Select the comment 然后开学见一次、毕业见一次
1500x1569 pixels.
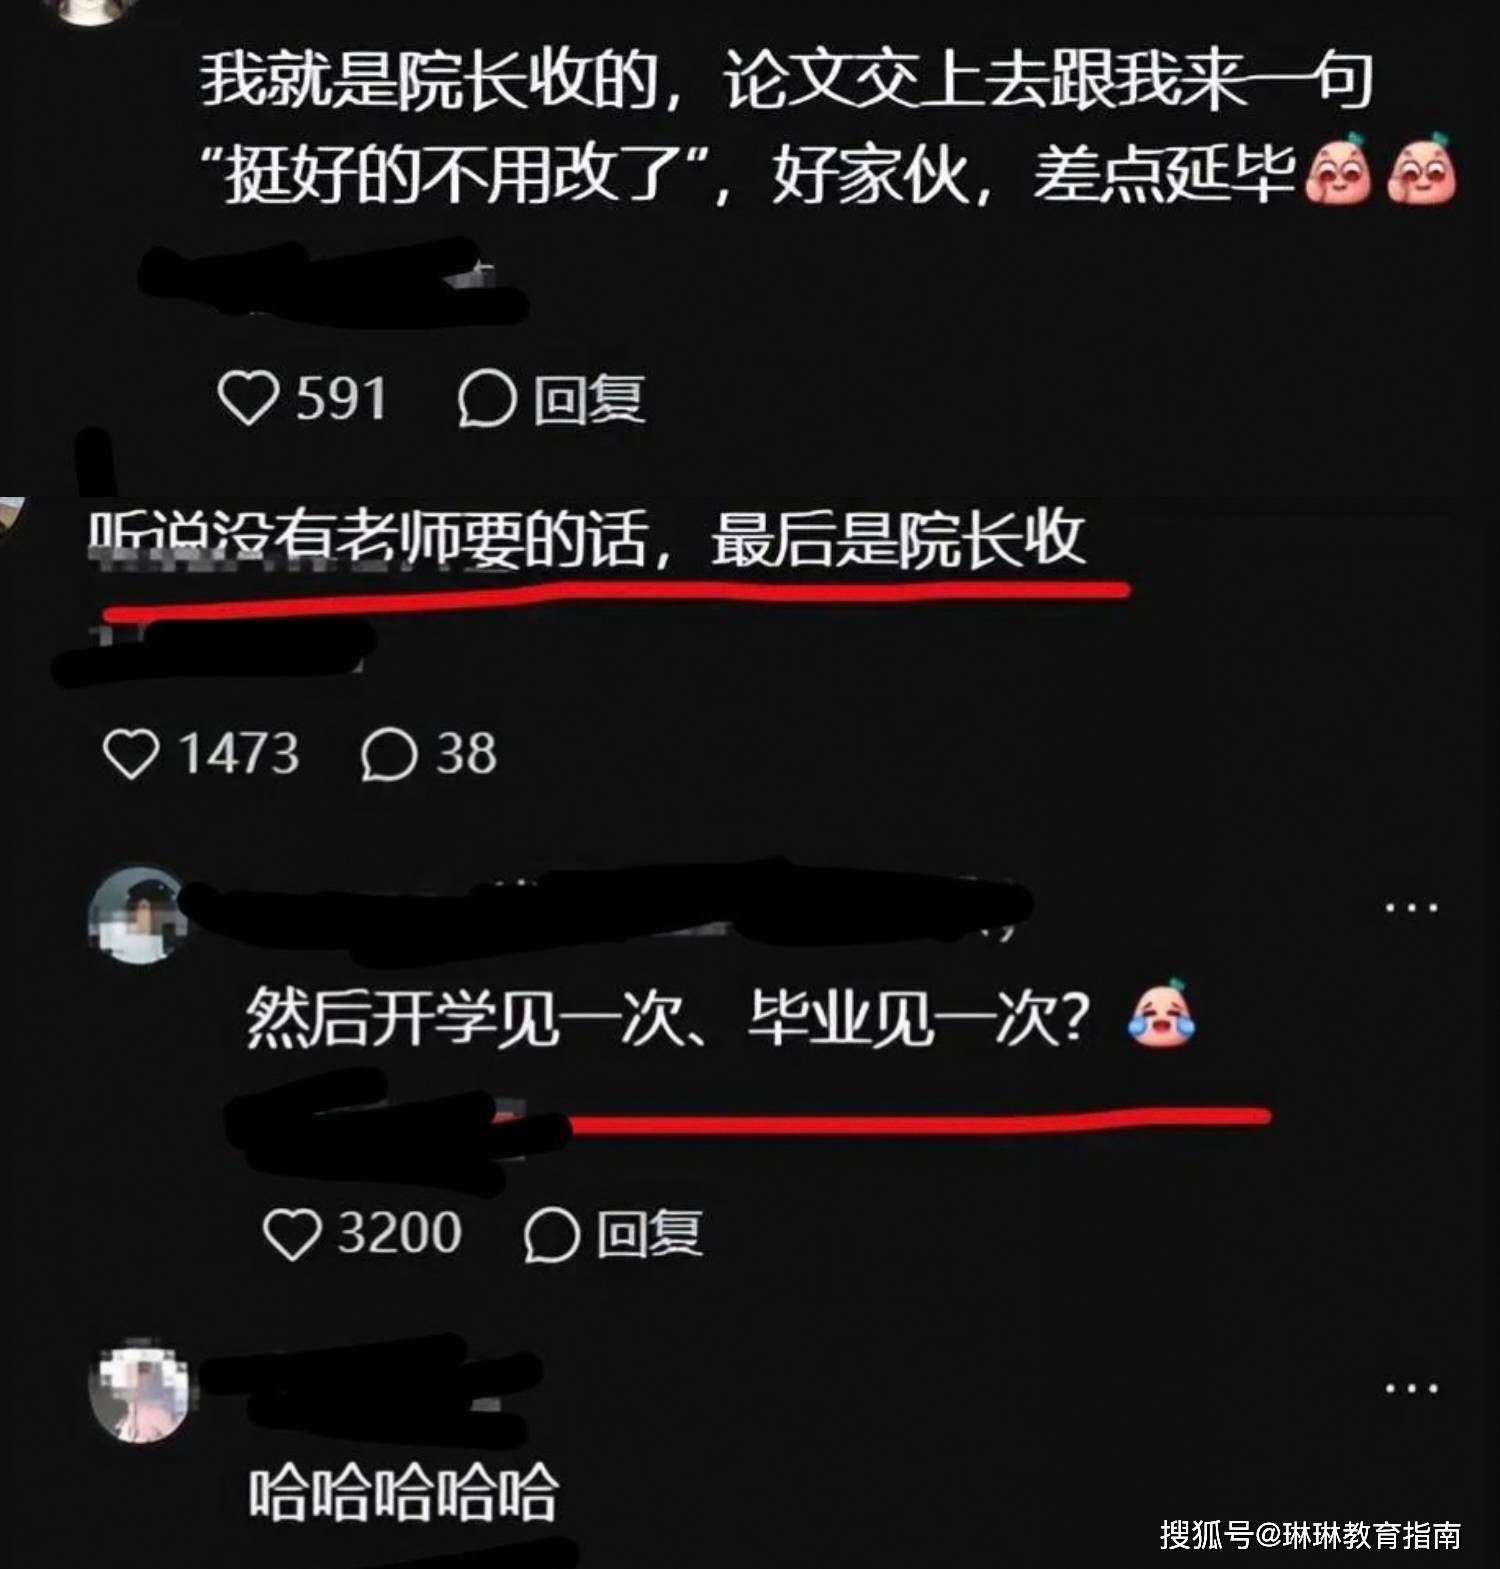(667, 1018)
